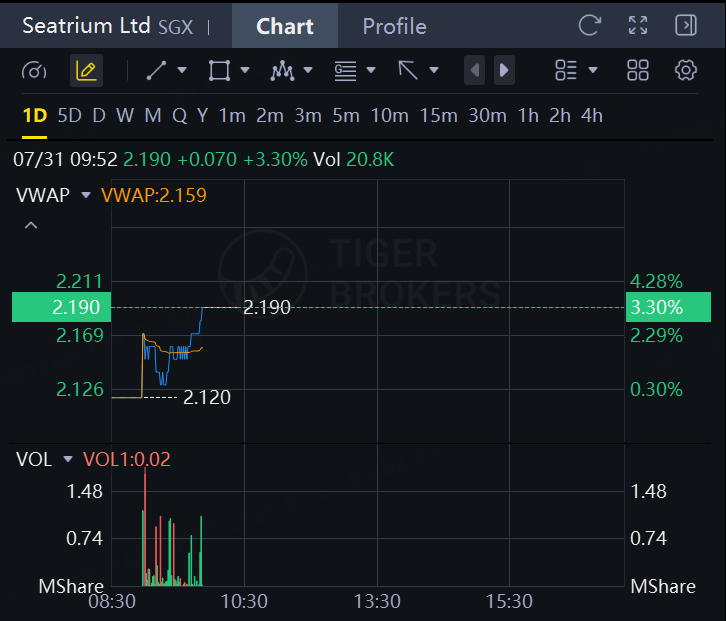Click the green 2.190 current price tag
This screenshot has height=621, width=726.
[62, 307]
